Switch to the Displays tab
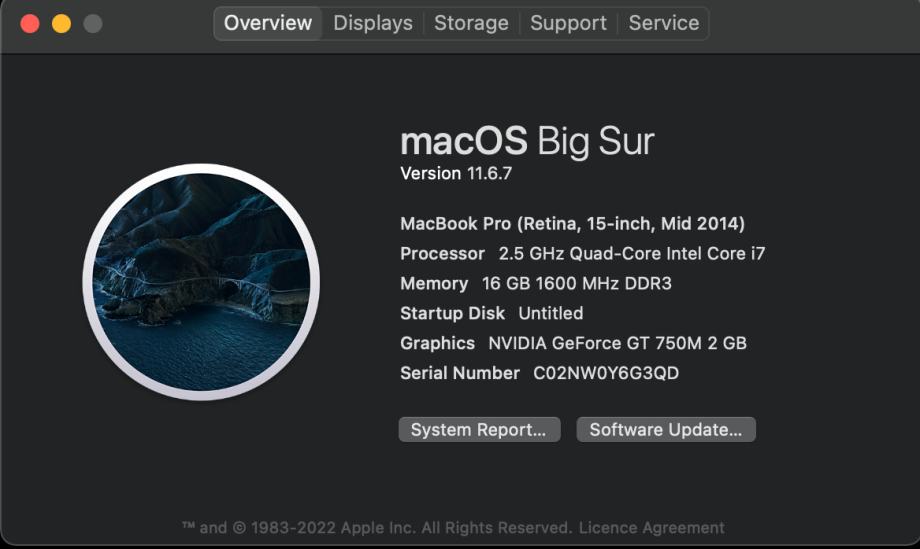 (372, 23)
